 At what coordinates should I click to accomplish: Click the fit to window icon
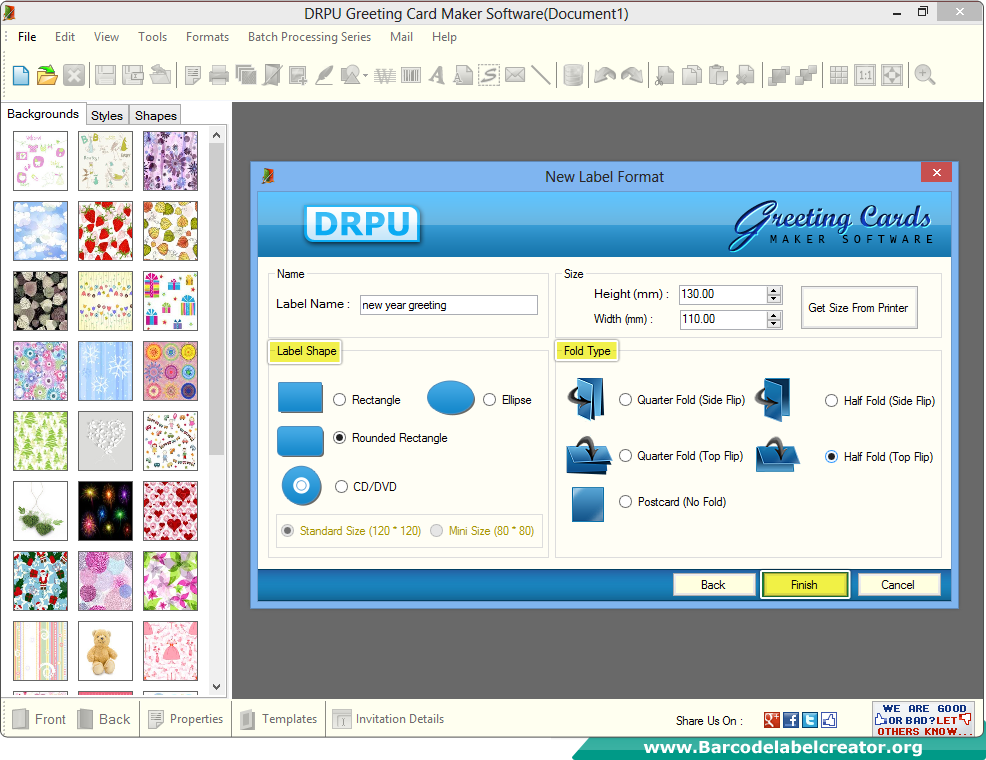[892, 75]
